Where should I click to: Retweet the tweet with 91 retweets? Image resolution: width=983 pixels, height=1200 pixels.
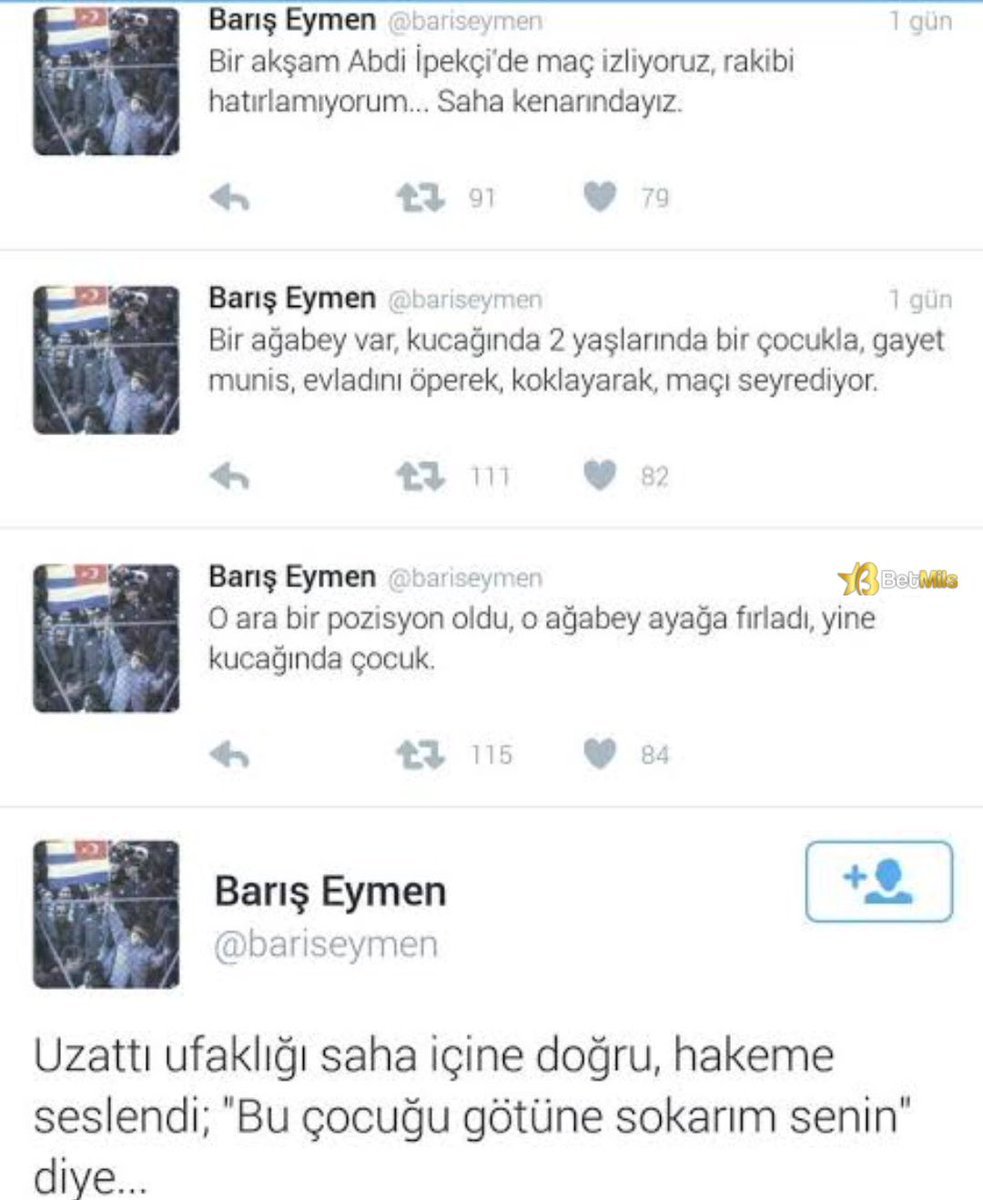[420, 199]
